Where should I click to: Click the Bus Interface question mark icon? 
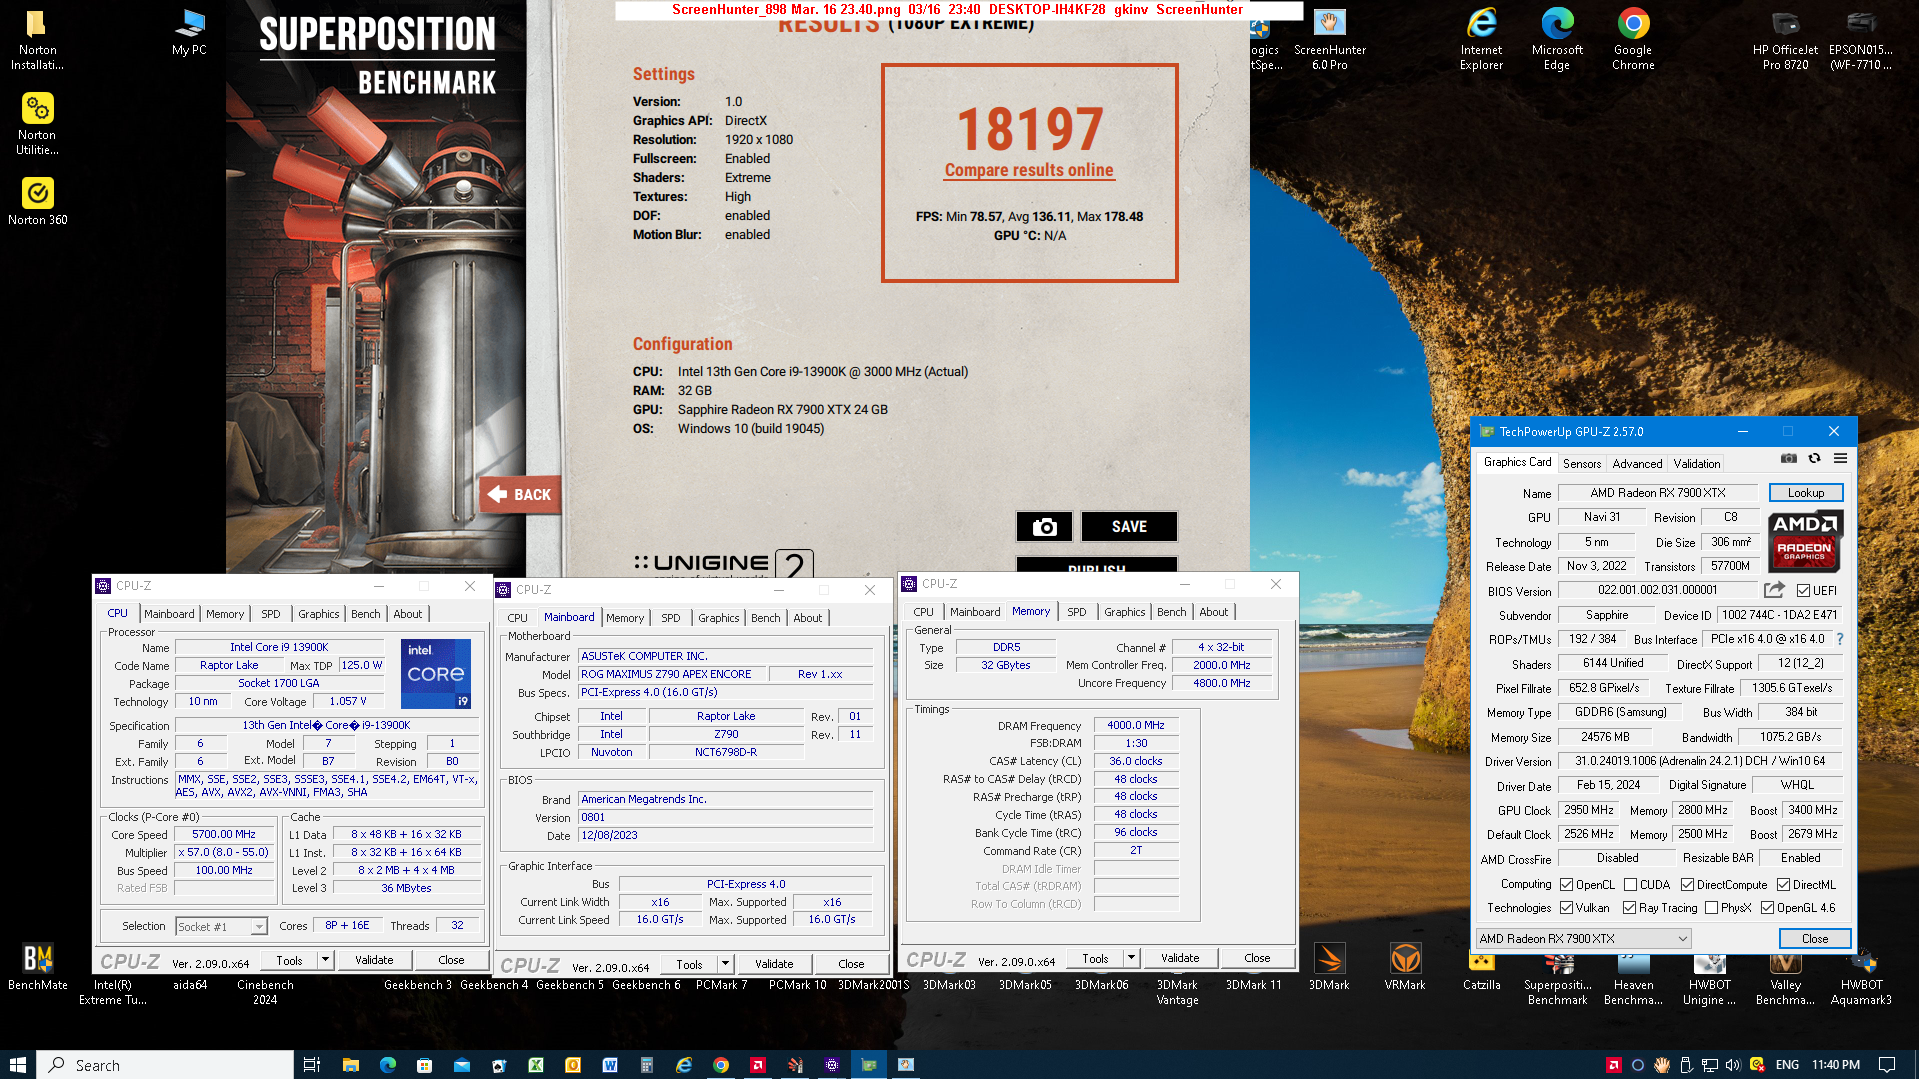(x=1839, y=639)
